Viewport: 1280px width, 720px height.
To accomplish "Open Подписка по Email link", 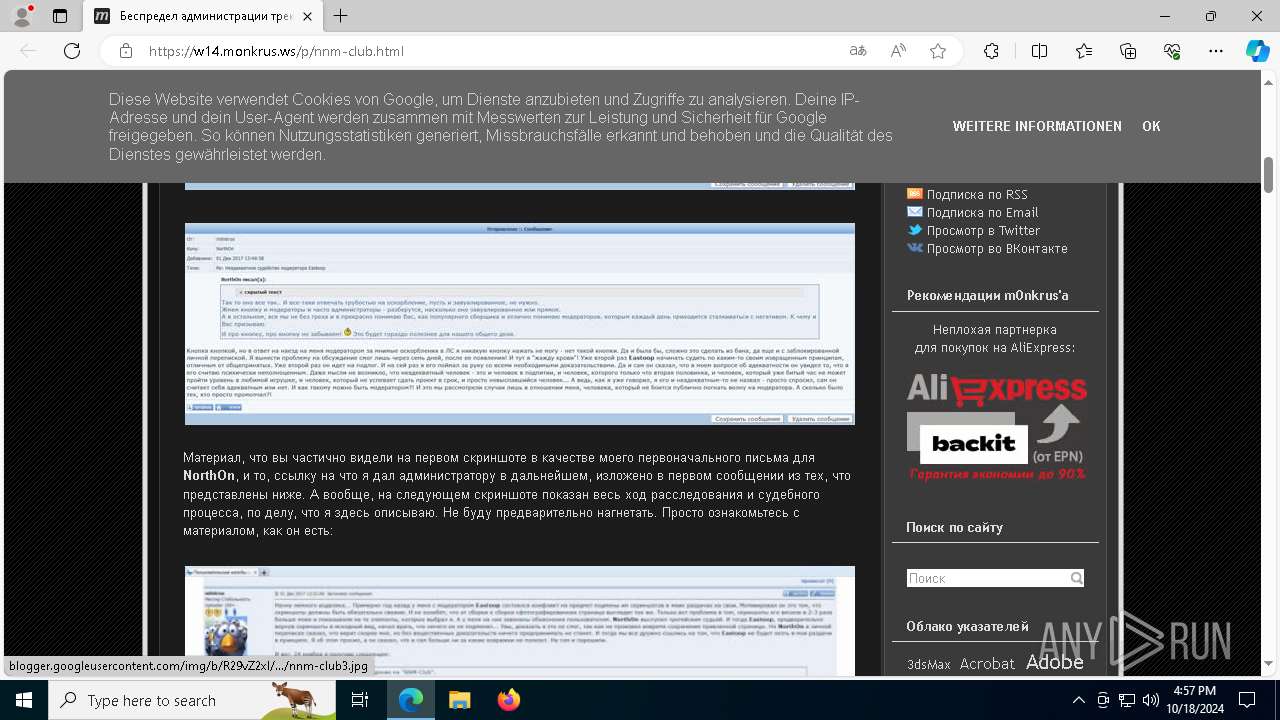I will [x=982, y=212].
